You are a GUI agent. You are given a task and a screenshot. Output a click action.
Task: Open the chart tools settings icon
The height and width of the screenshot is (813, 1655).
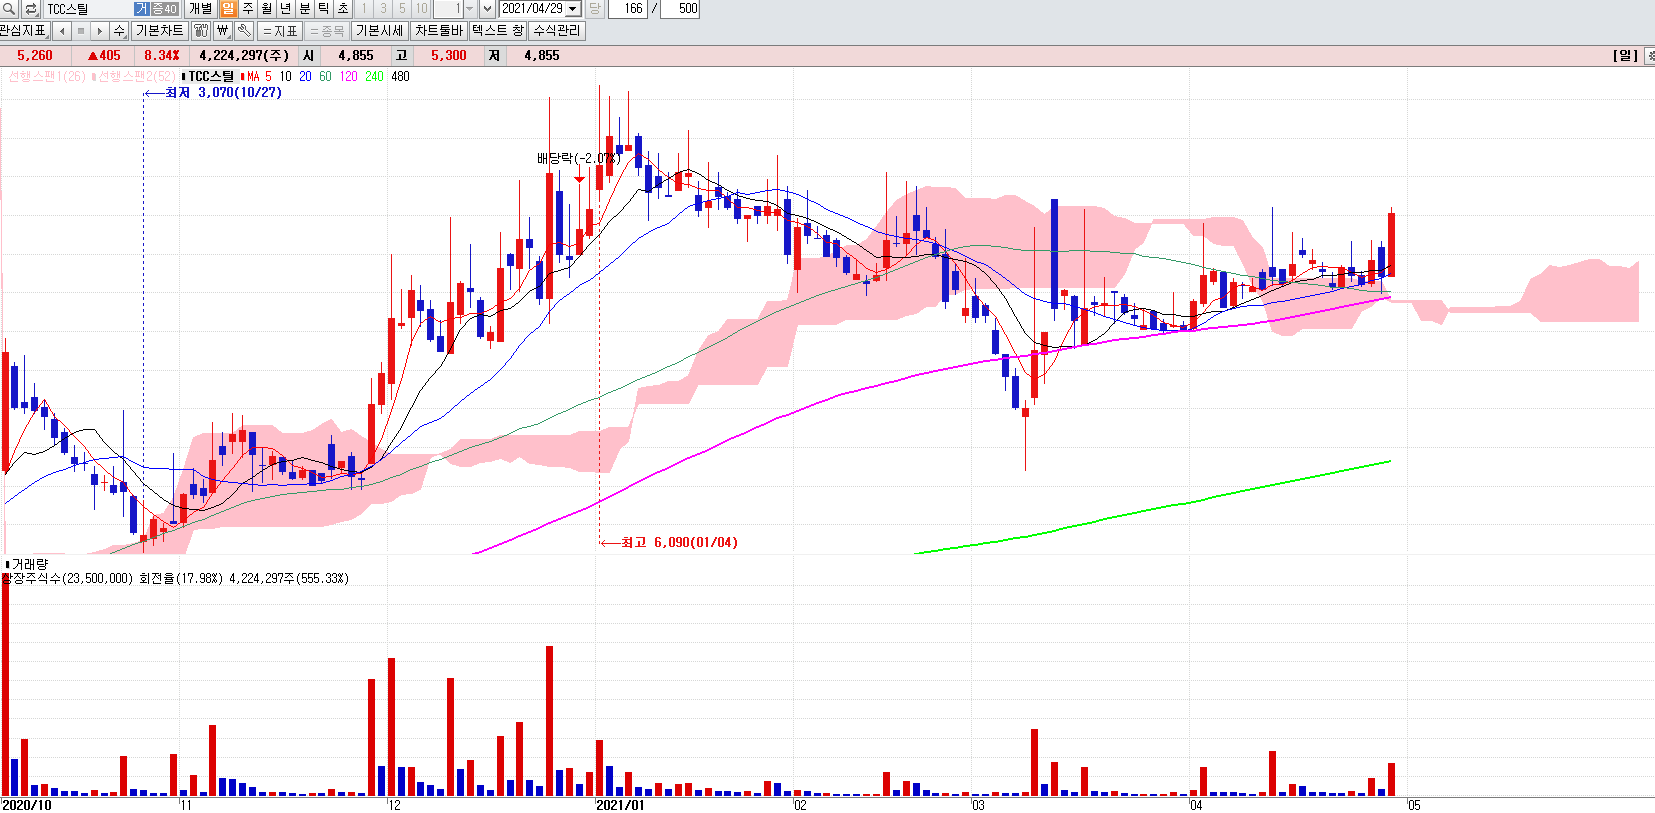[x=201, y=31]
